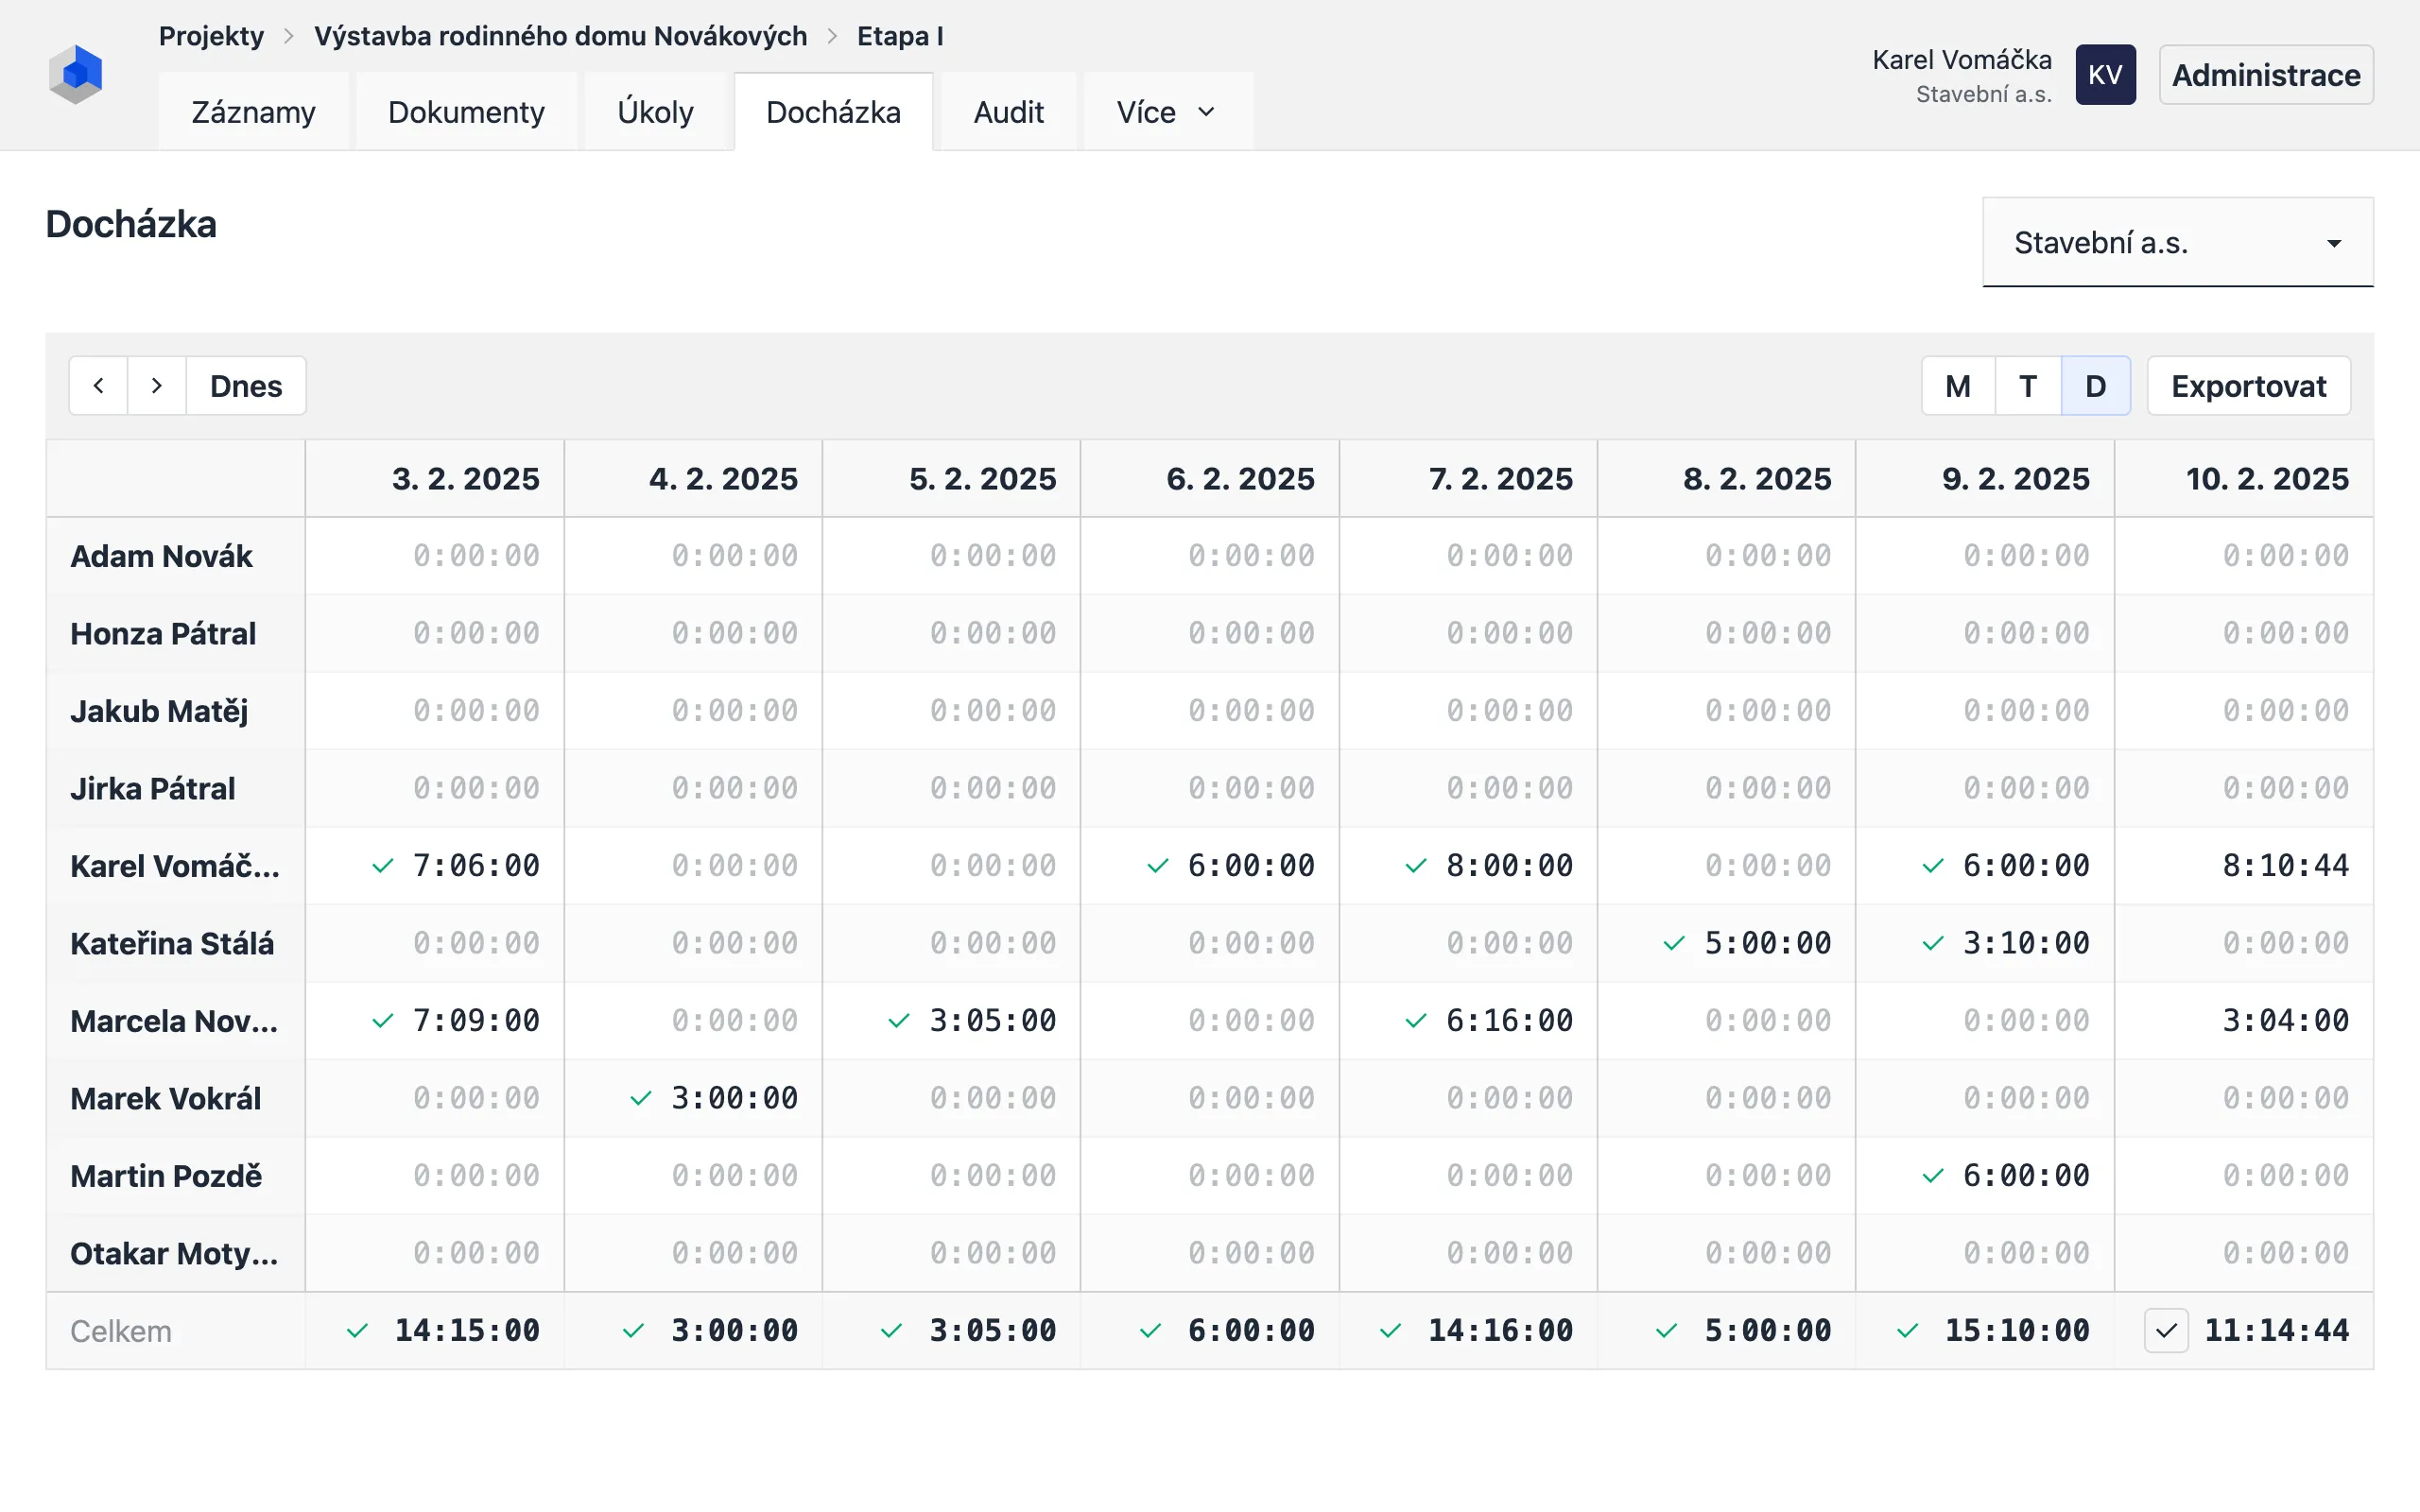Select the Kateřina Stálá row name
2420x1512 pixels.
(172, 944)
